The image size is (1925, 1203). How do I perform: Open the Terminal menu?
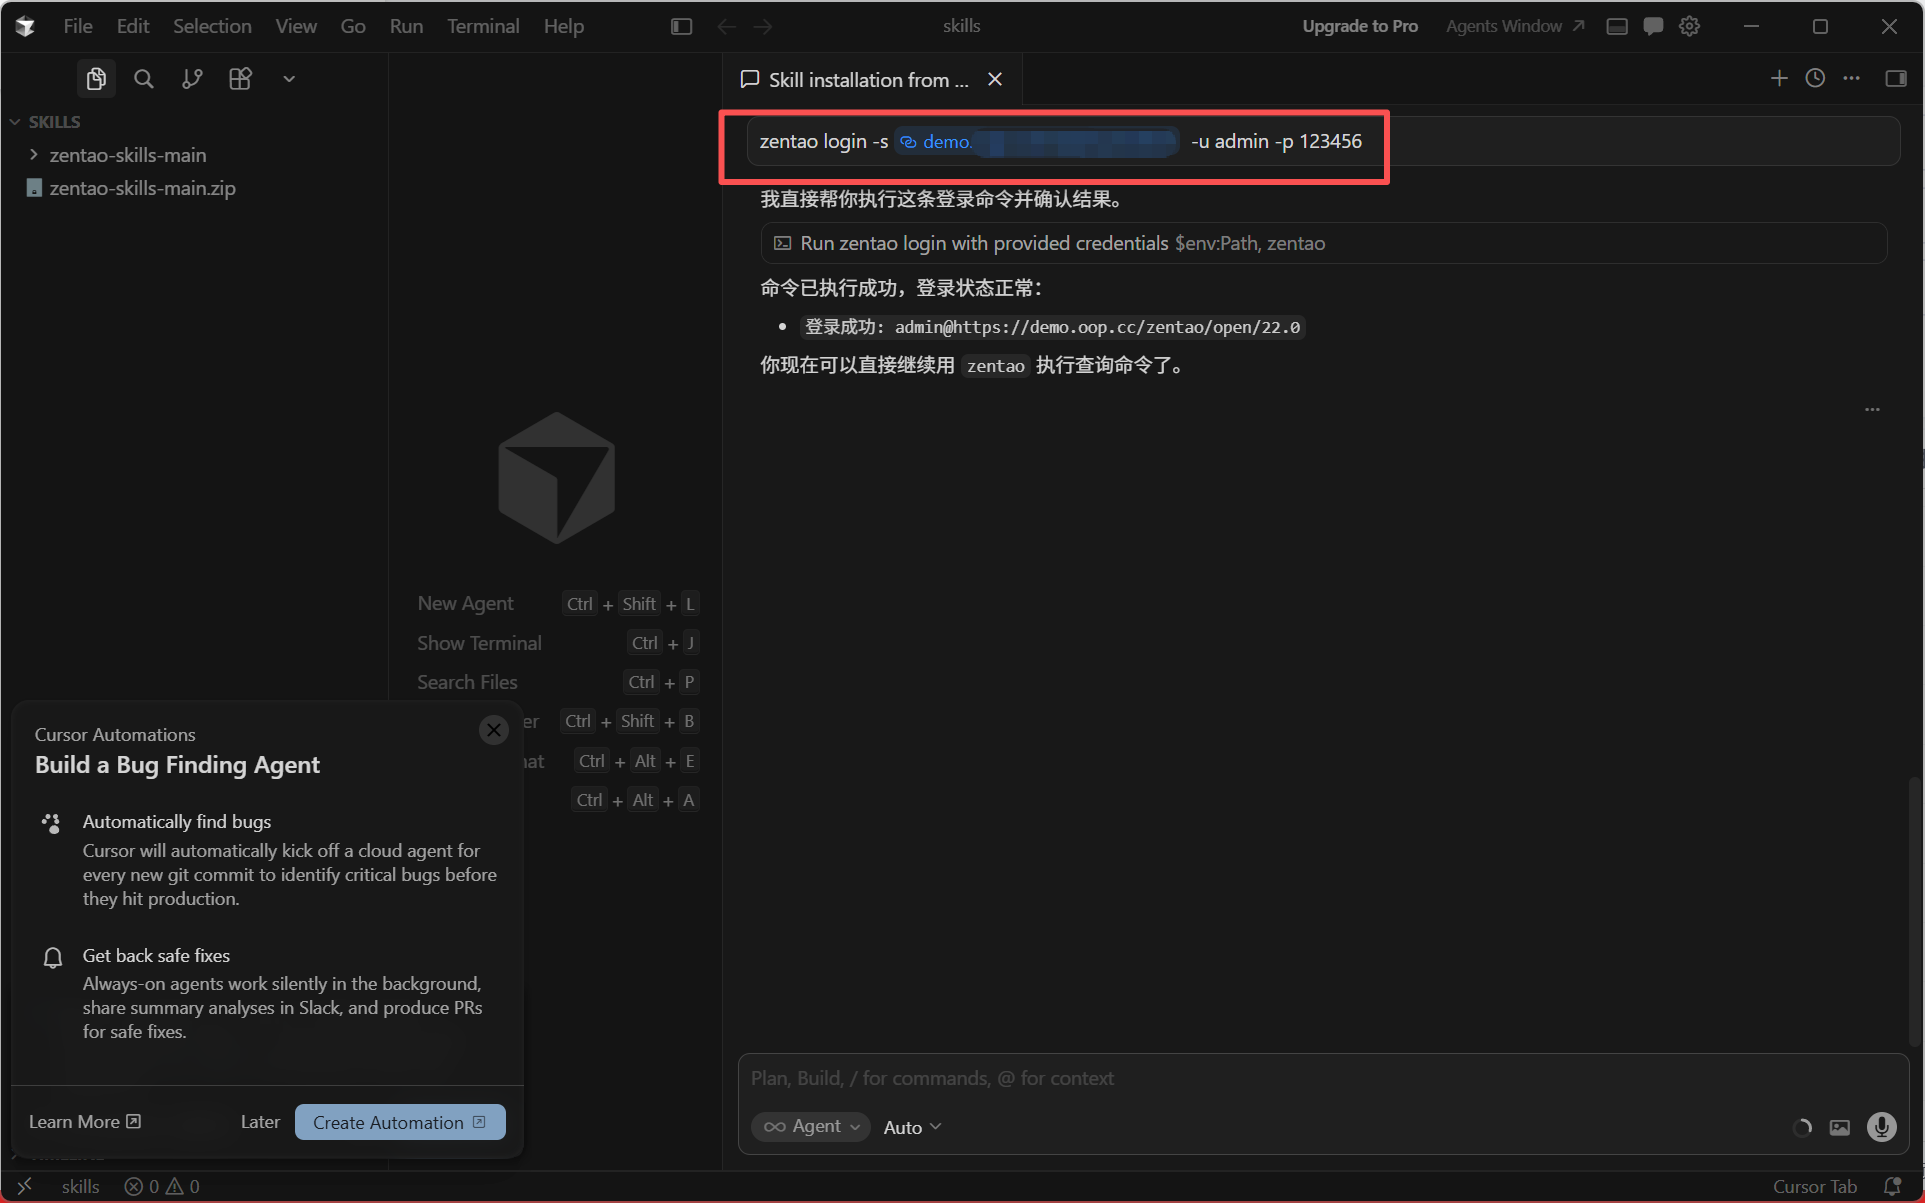pyautogui.click(x=483, y=27)
